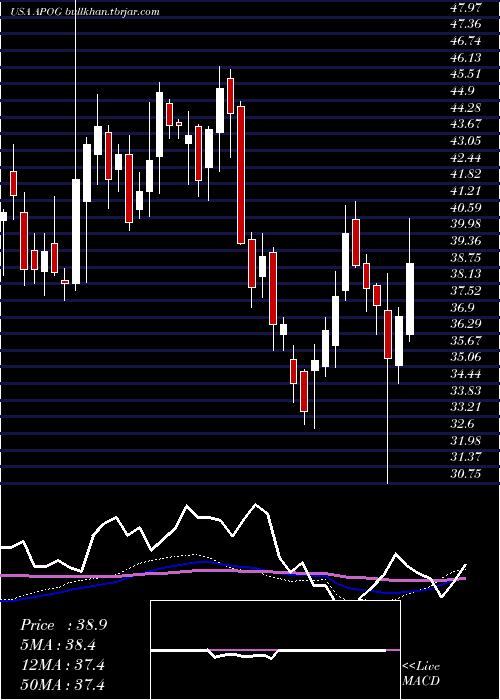Click the 'USA APOG bullkhan.tbrjar.com' title text

click(x=85, y=12)
